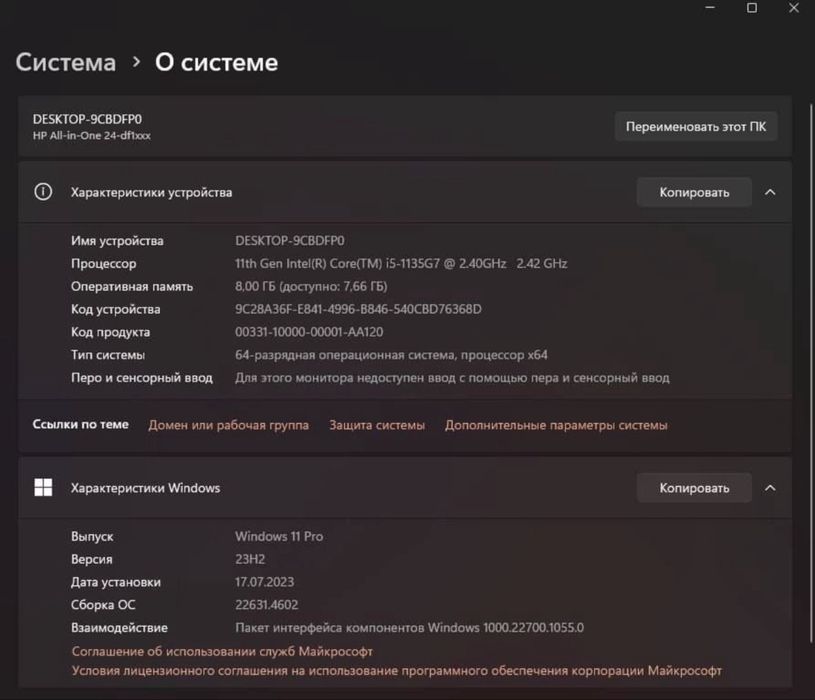Click the product ID 00331-10000-00001-AA120
815x700 pixels.
point(309,332)
